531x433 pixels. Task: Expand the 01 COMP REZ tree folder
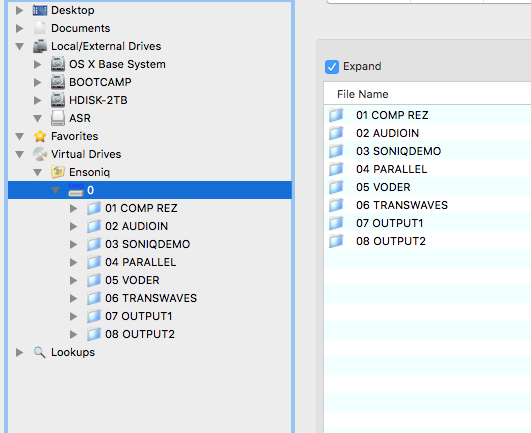pos(73,208)
